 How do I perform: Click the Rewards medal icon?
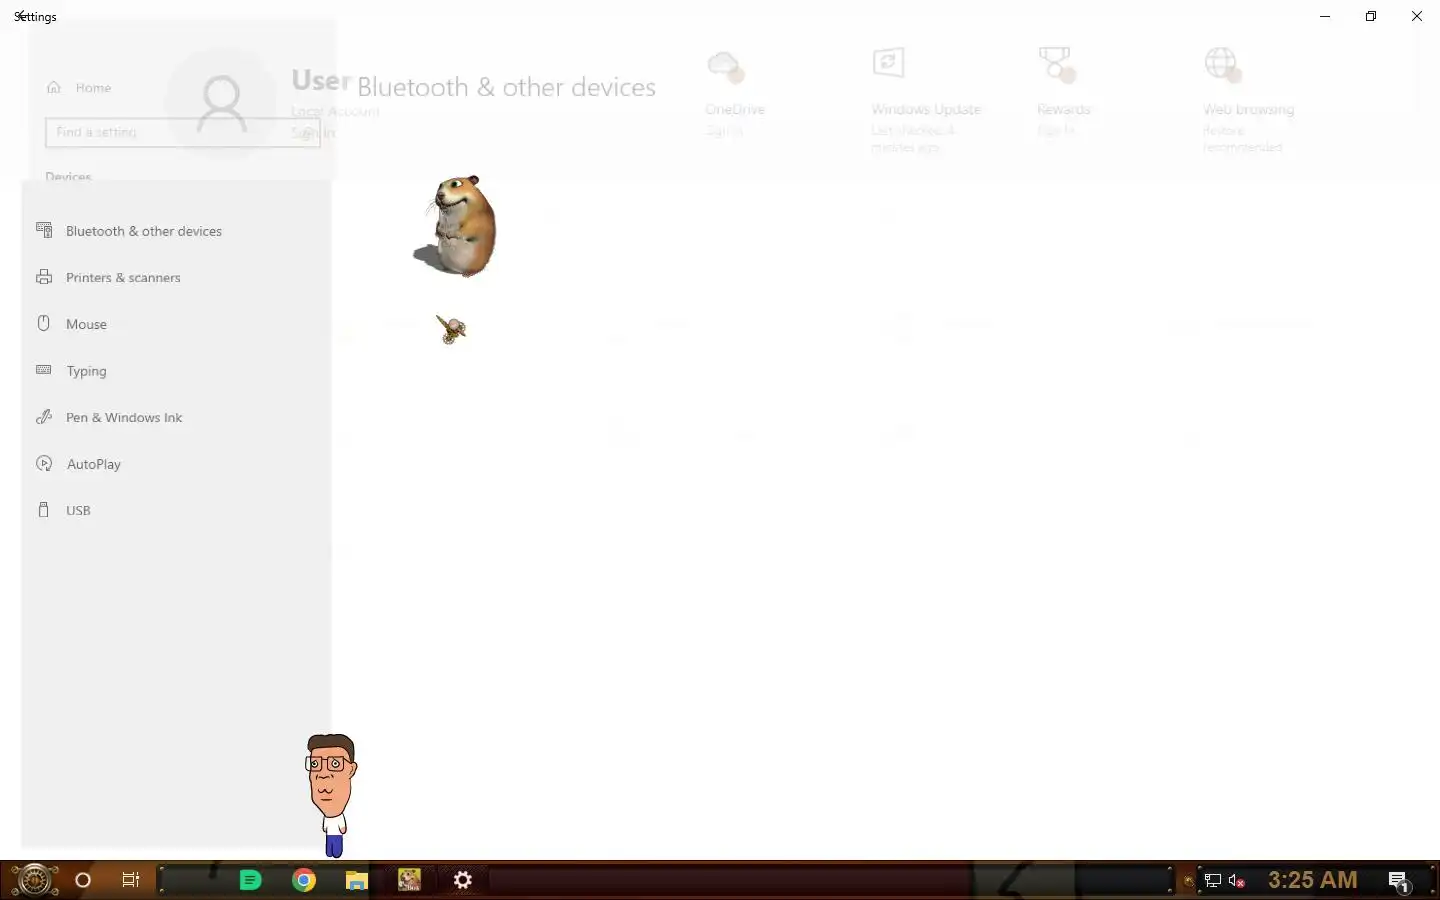coord(1056,64)
